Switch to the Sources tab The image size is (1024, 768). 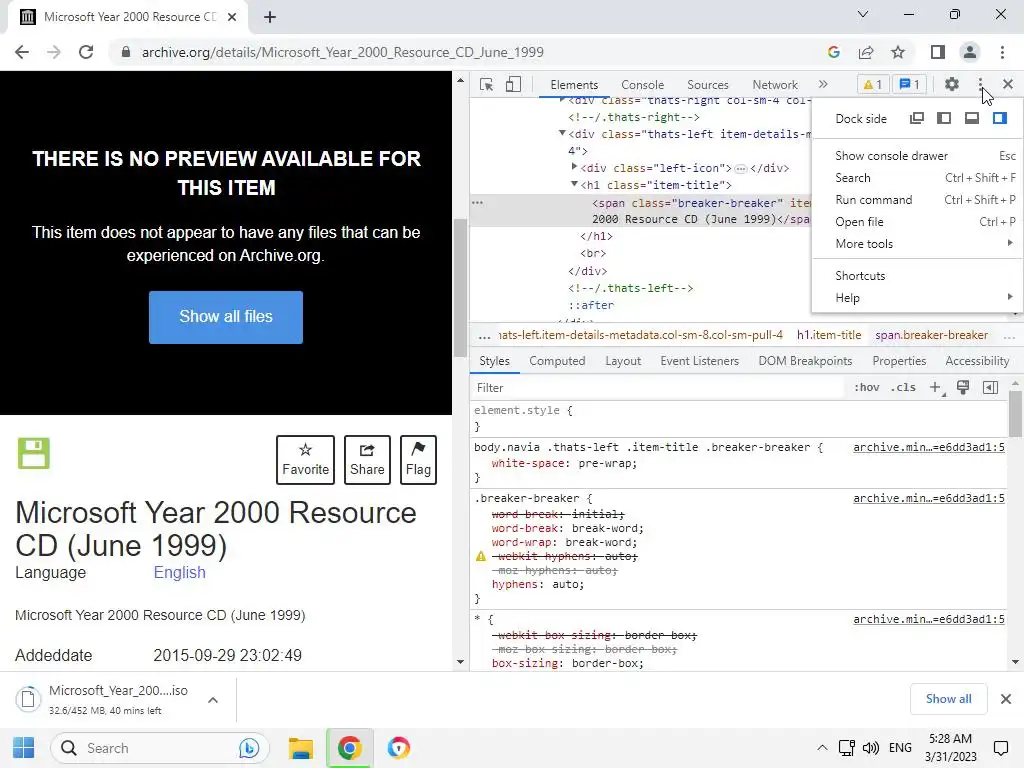707,85
